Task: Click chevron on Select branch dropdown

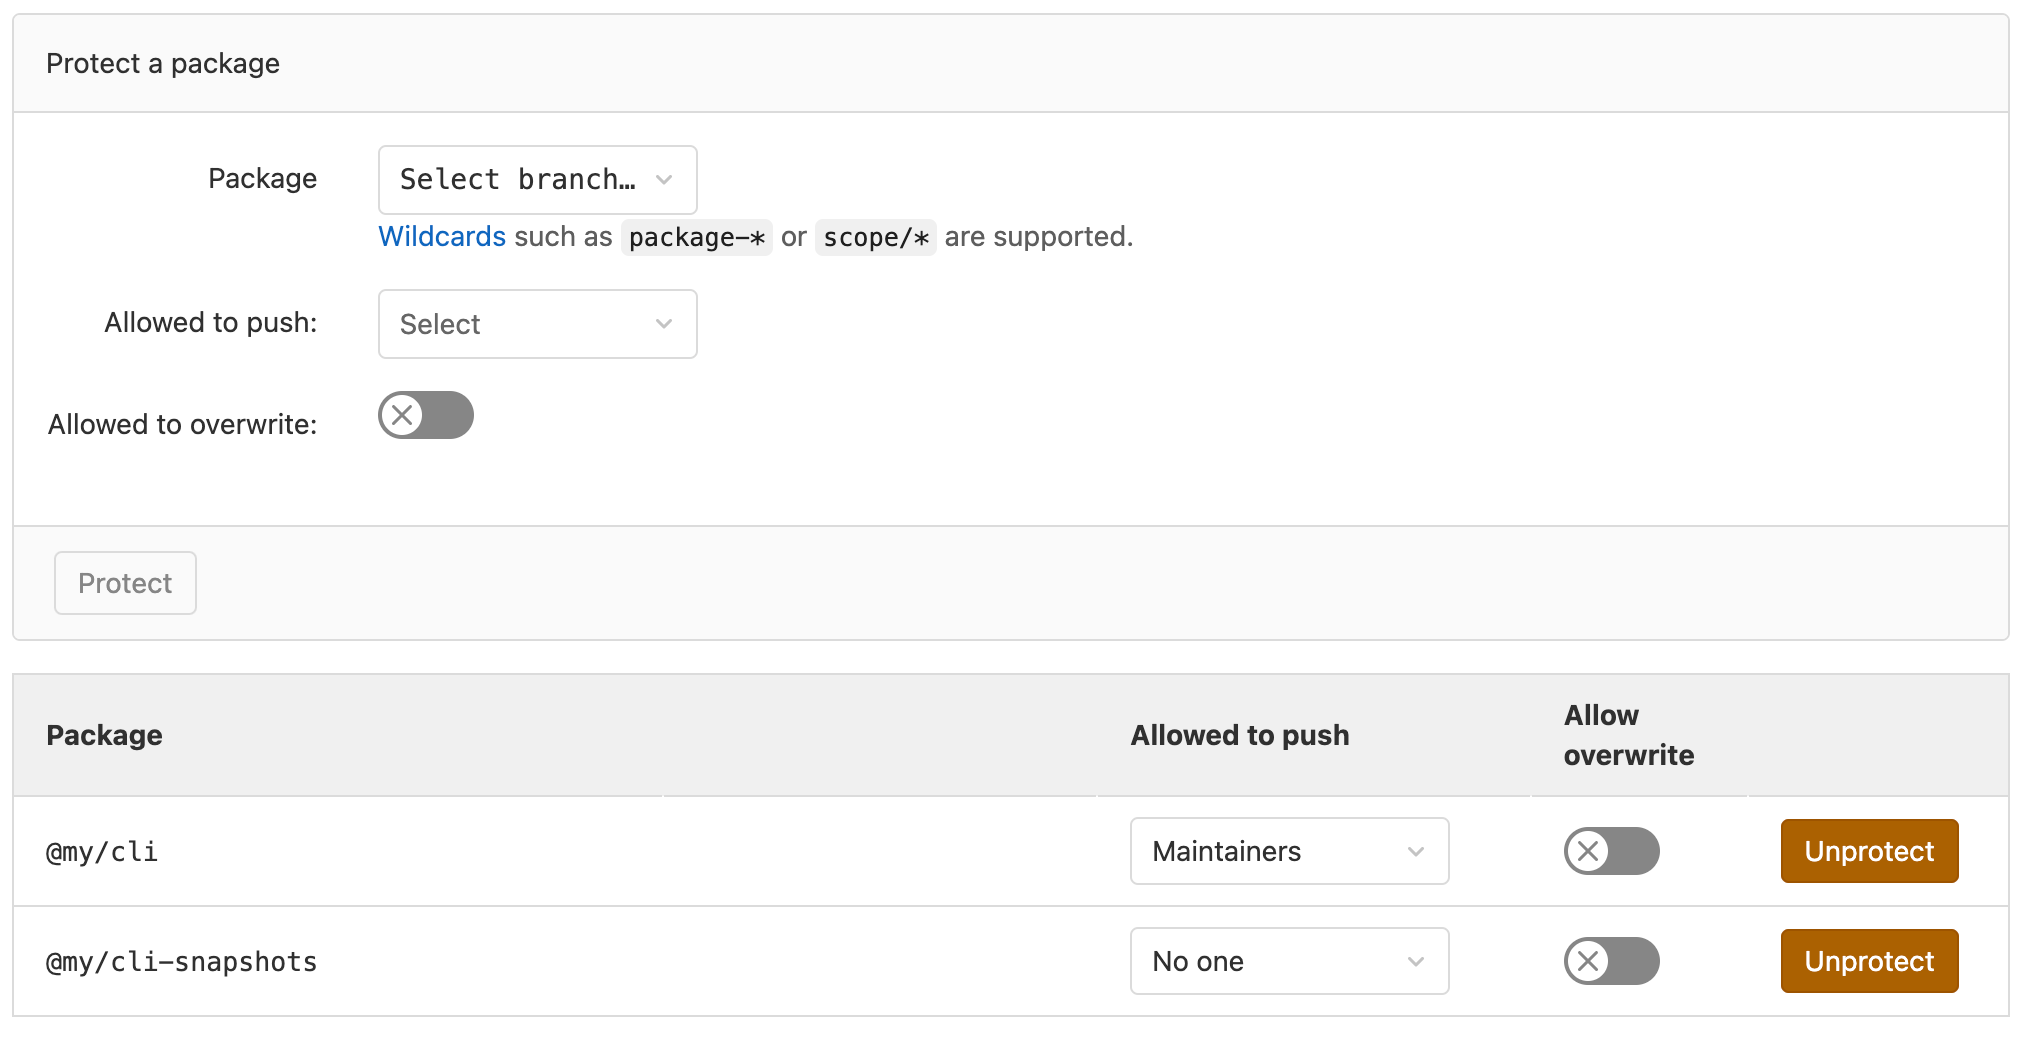Action: 664,180
